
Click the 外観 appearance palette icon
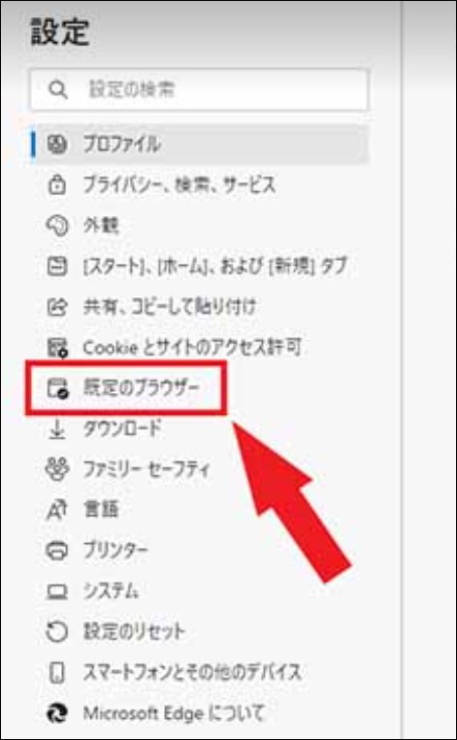point(57,226)
